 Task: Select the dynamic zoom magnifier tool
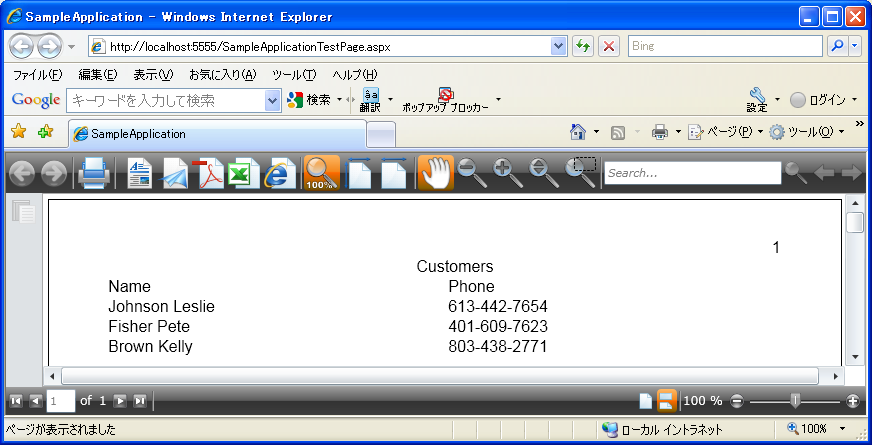point(543,173)
